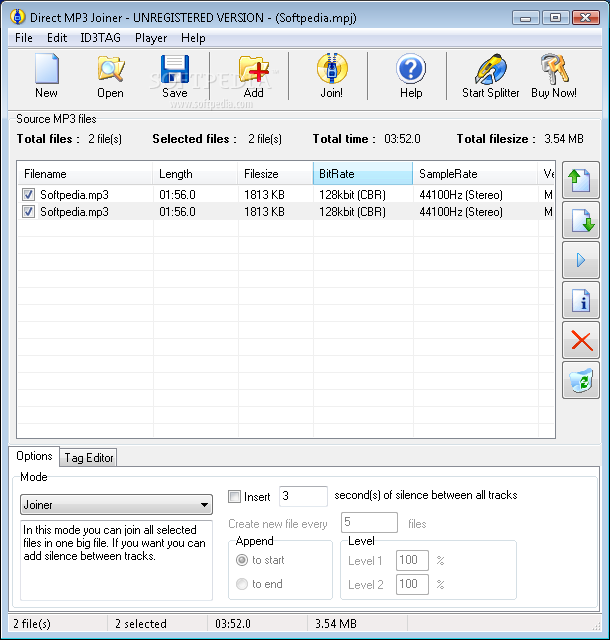Select the first row's 01:56.0 length cell
This screenshot has width=610, height=640.
(x=177, y=195)
